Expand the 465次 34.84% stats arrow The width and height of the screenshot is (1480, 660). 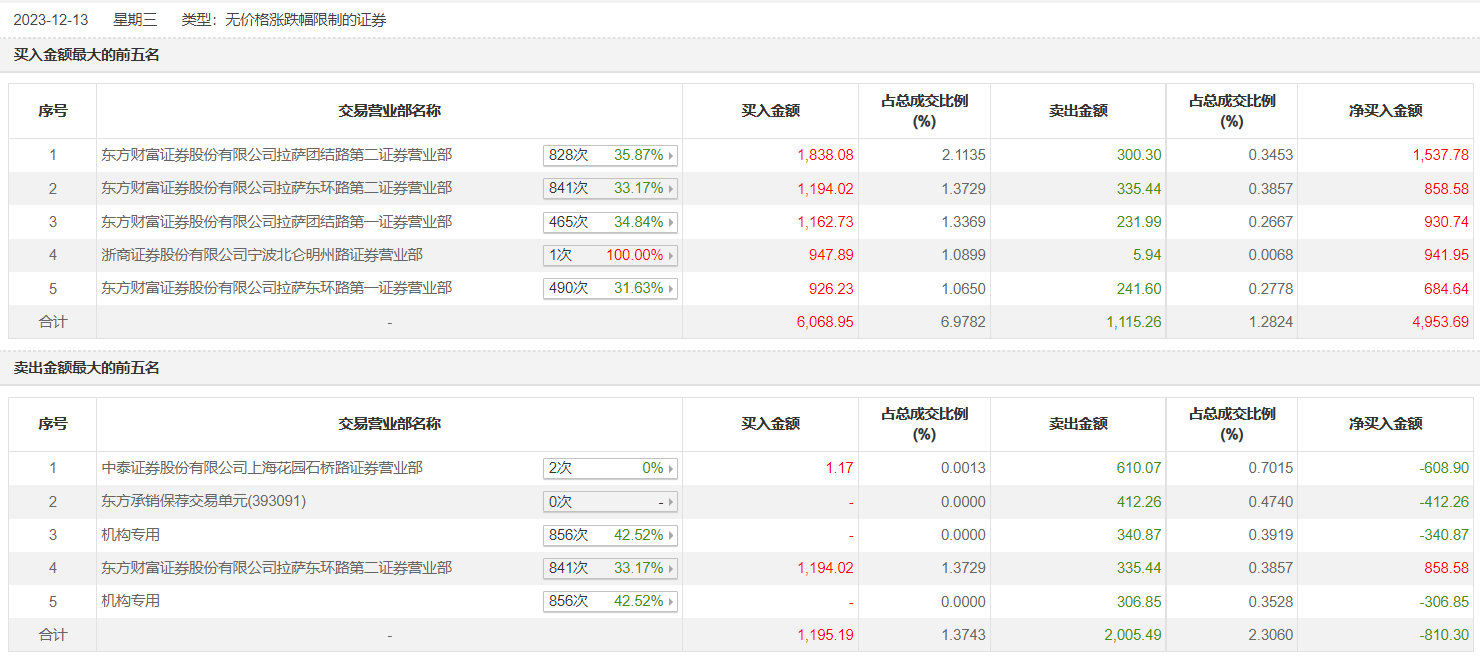pos(671,222)
